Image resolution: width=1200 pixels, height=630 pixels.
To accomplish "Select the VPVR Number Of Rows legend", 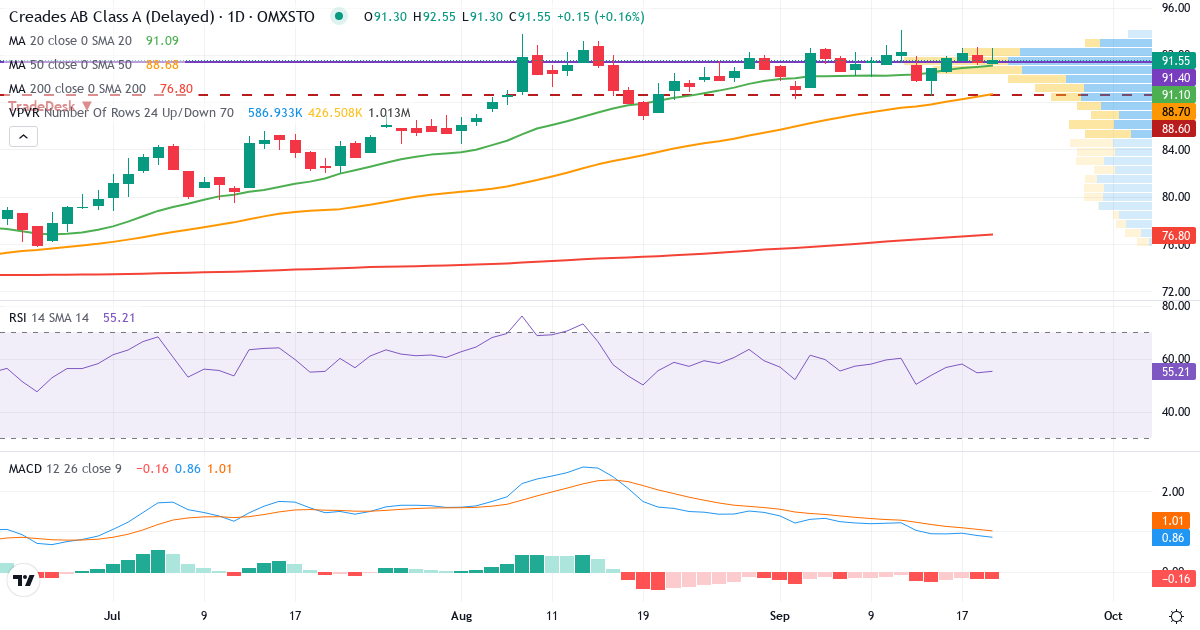I will tap(121, 113).
